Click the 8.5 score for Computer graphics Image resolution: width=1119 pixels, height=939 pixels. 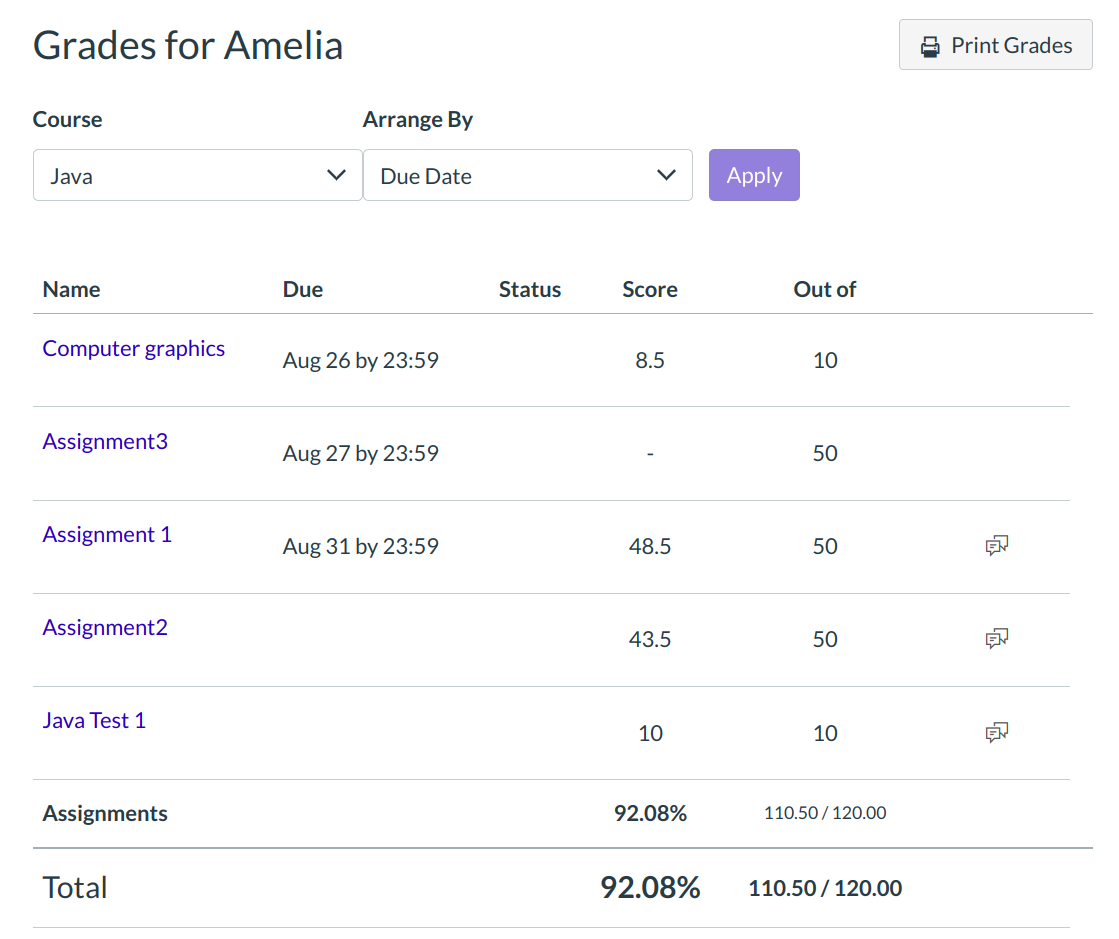(x=650, y=360)
